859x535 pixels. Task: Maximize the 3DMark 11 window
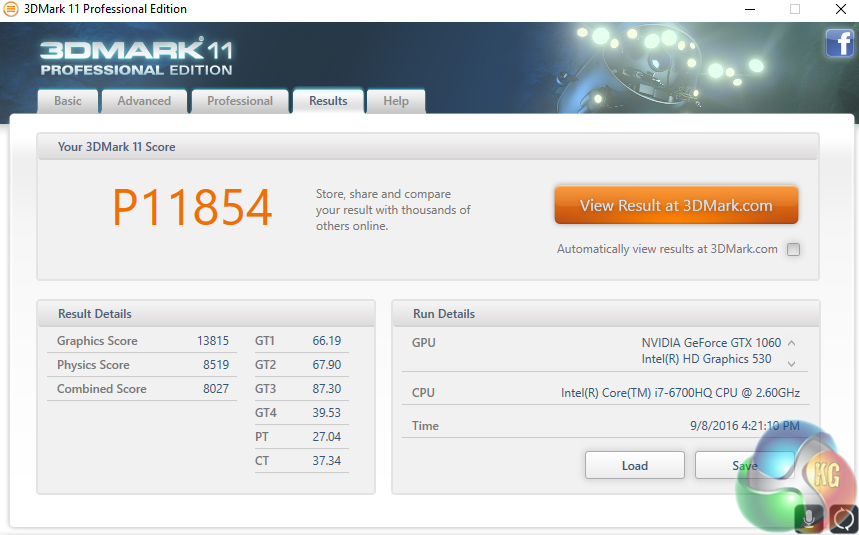tap(795, 9)
